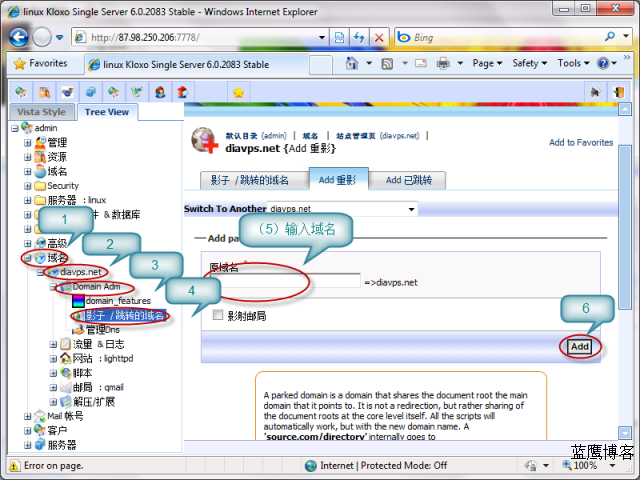Click into the 原域名 text input field

click(x=285, y=281)
